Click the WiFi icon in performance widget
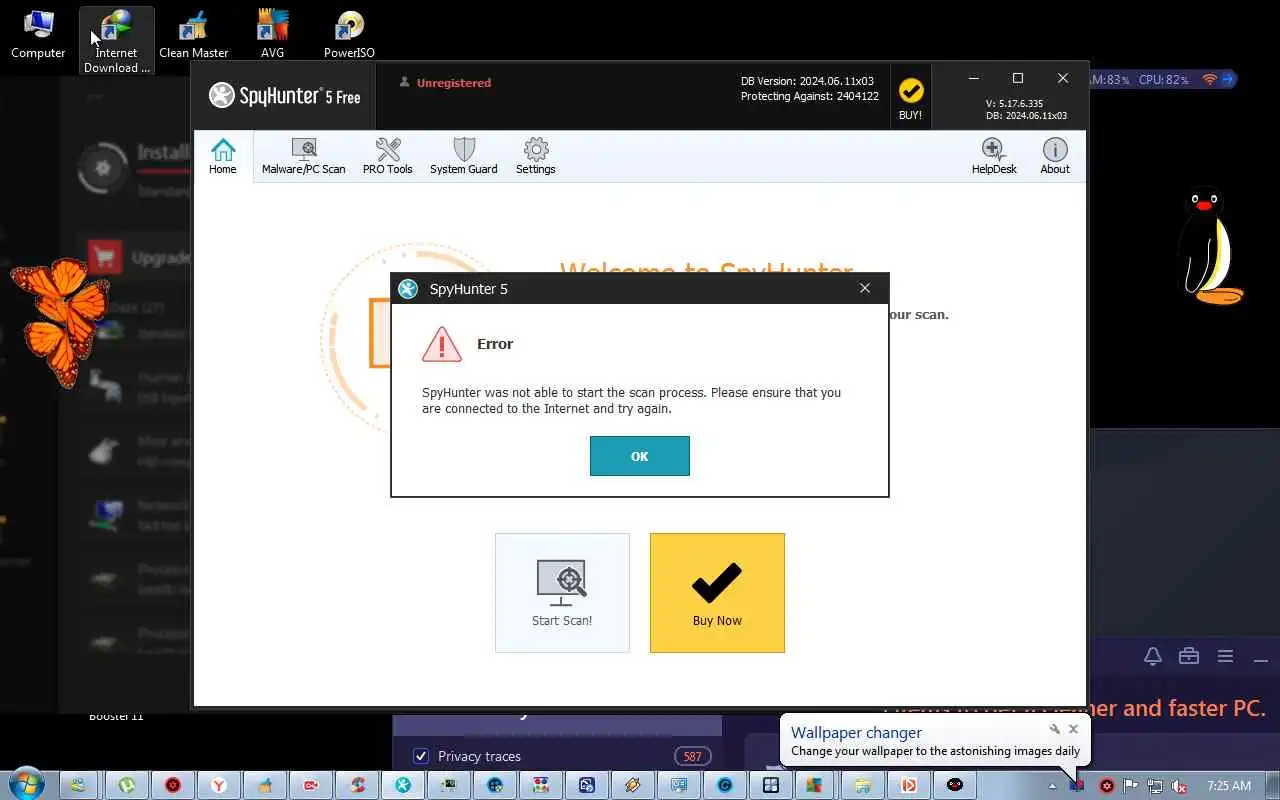Screen dimensions: 1280x800 click(x=1209, y=79)
